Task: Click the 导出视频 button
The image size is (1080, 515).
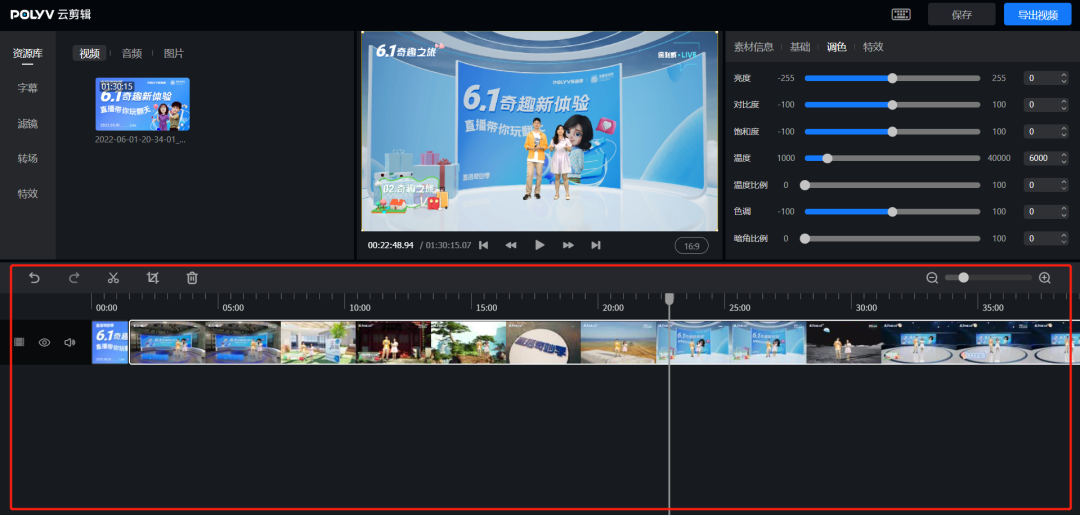Action: coord(1036,14)
